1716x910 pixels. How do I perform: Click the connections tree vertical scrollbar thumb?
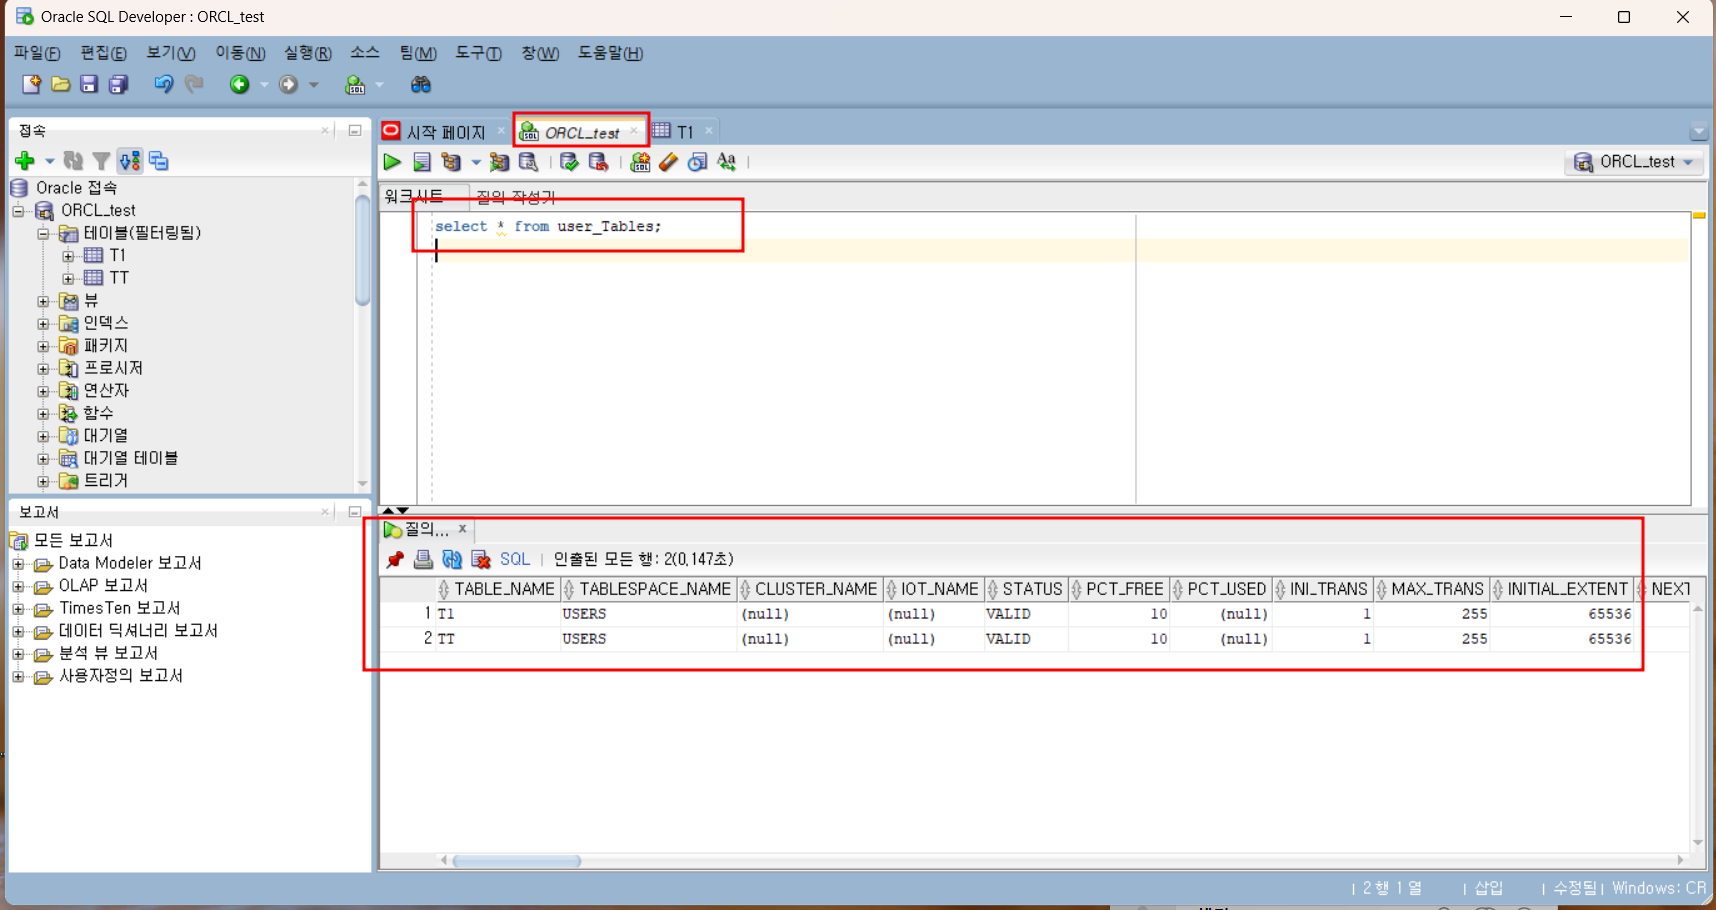363,248
